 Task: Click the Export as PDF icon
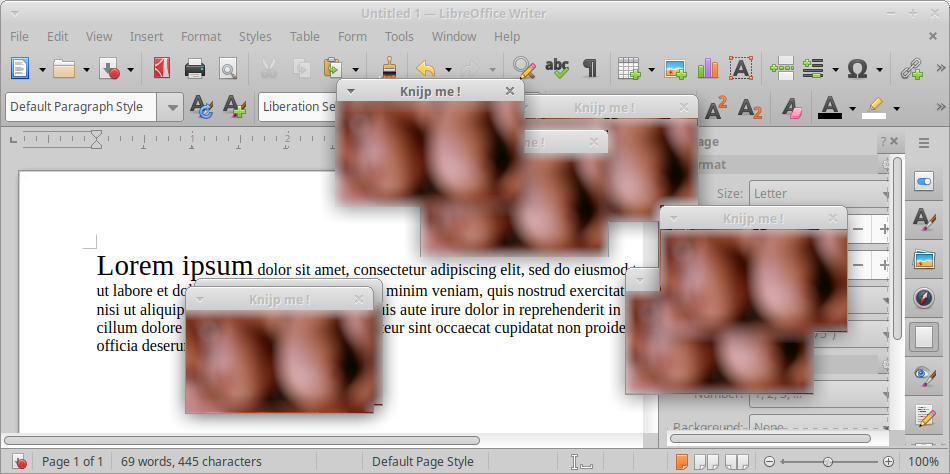(x=162, y=68)
